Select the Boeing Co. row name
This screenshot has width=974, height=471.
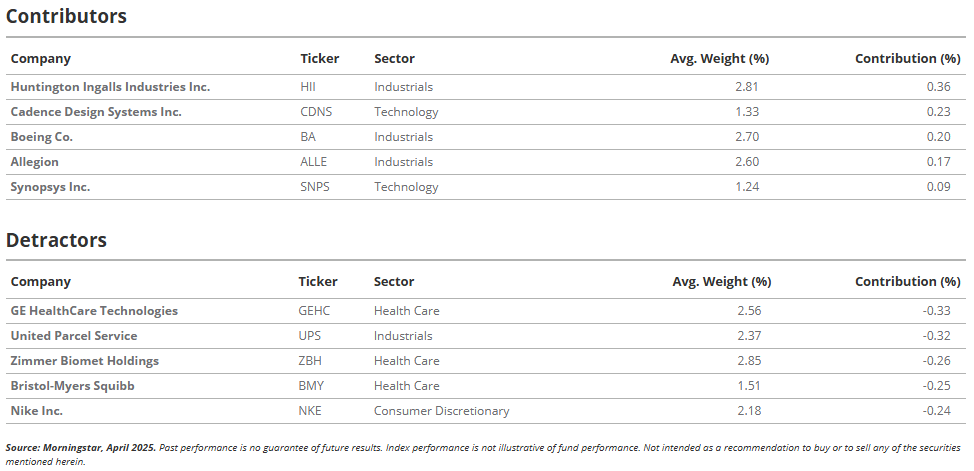[x=42, y=137]
